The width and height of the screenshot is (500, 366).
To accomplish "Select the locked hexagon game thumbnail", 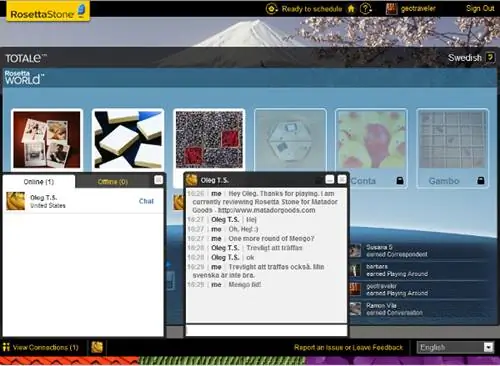I will [290, 140].
